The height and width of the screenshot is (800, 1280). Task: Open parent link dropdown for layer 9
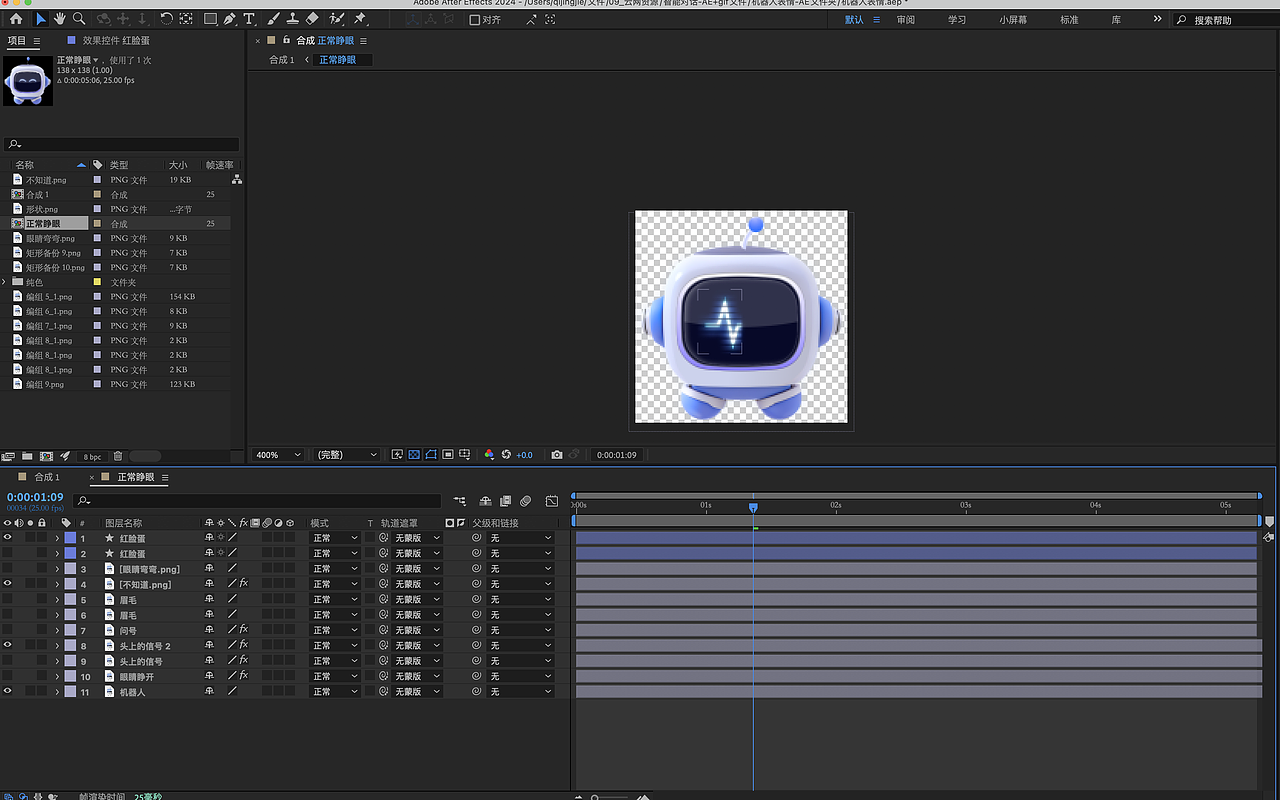point(520,661)
